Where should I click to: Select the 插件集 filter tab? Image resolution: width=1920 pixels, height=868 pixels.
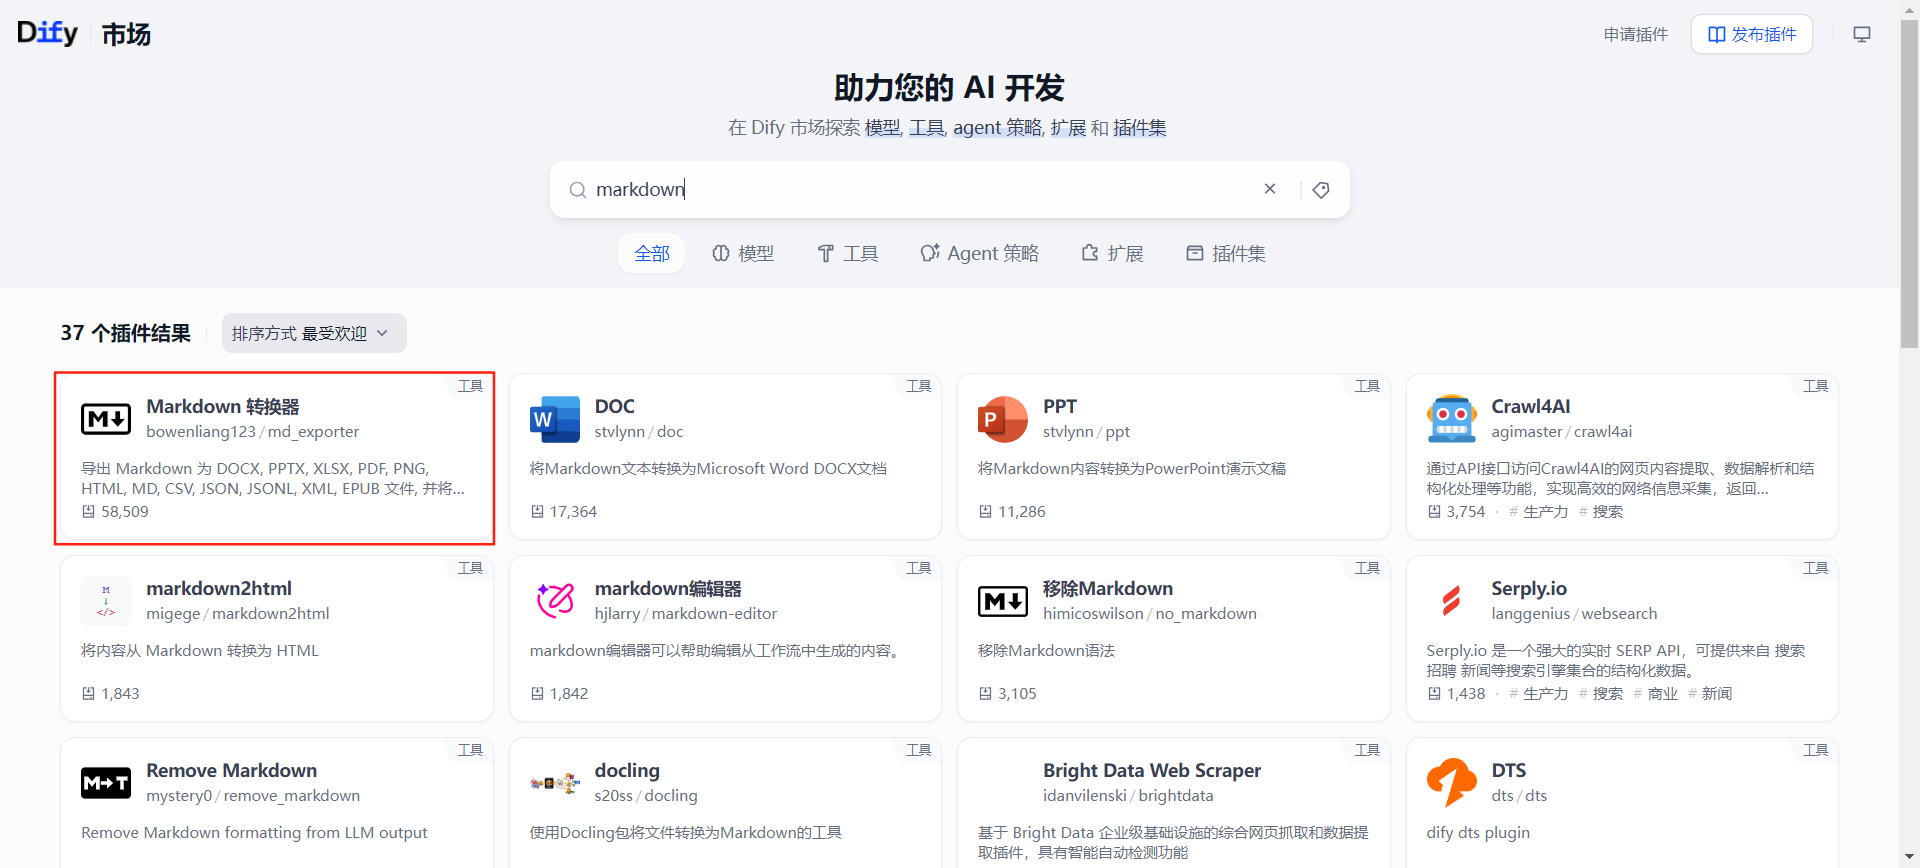pyautogui.click(x=1226, y=253)
